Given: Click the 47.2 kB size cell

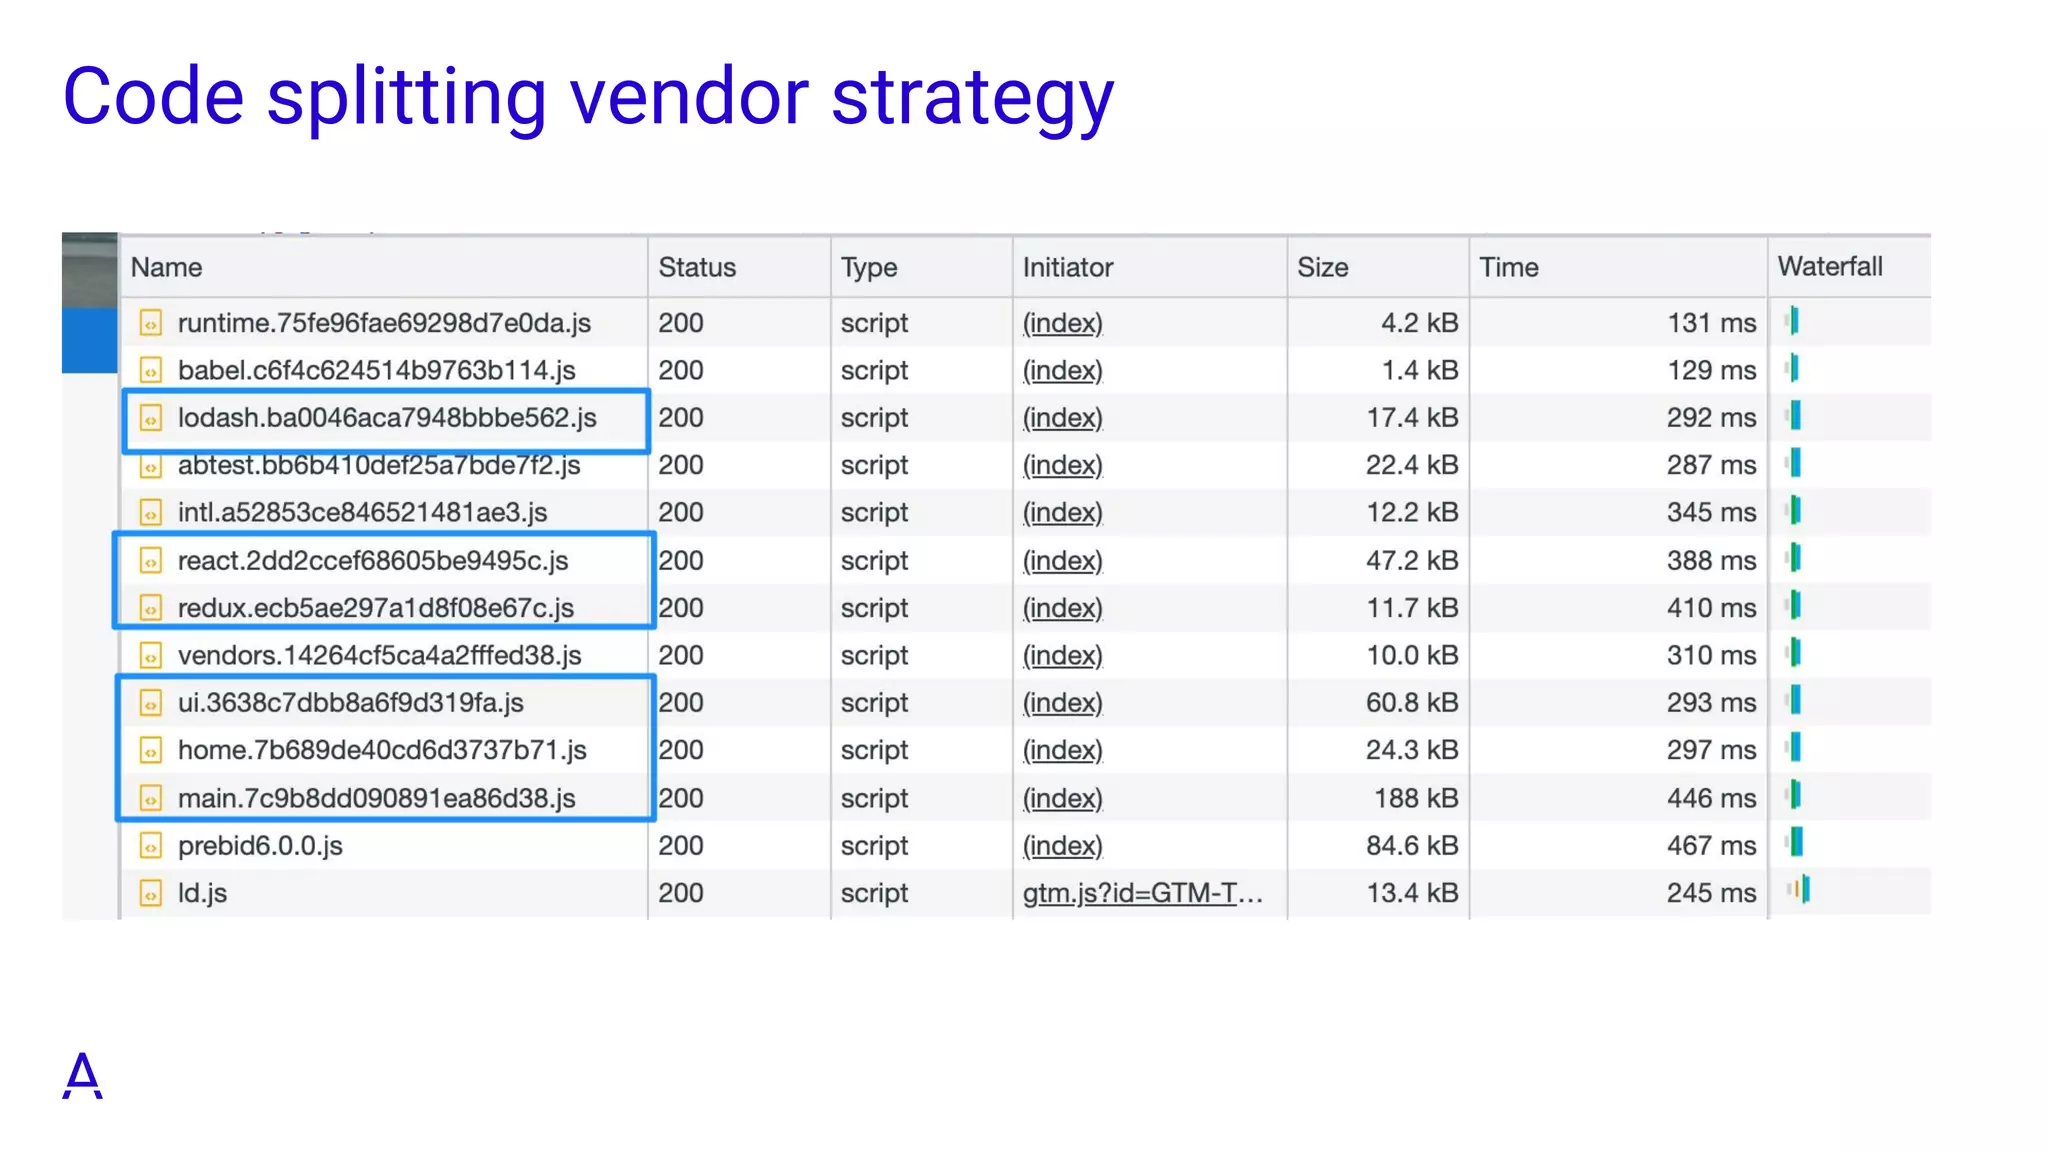Looking at the screenshot, I should point(1412,561).
